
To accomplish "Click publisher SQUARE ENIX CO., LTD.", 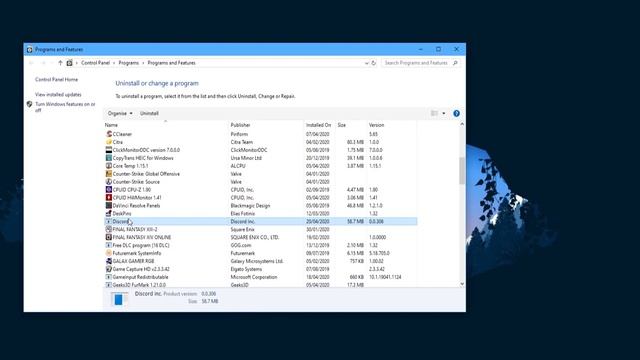I will [x=255, y=237].
